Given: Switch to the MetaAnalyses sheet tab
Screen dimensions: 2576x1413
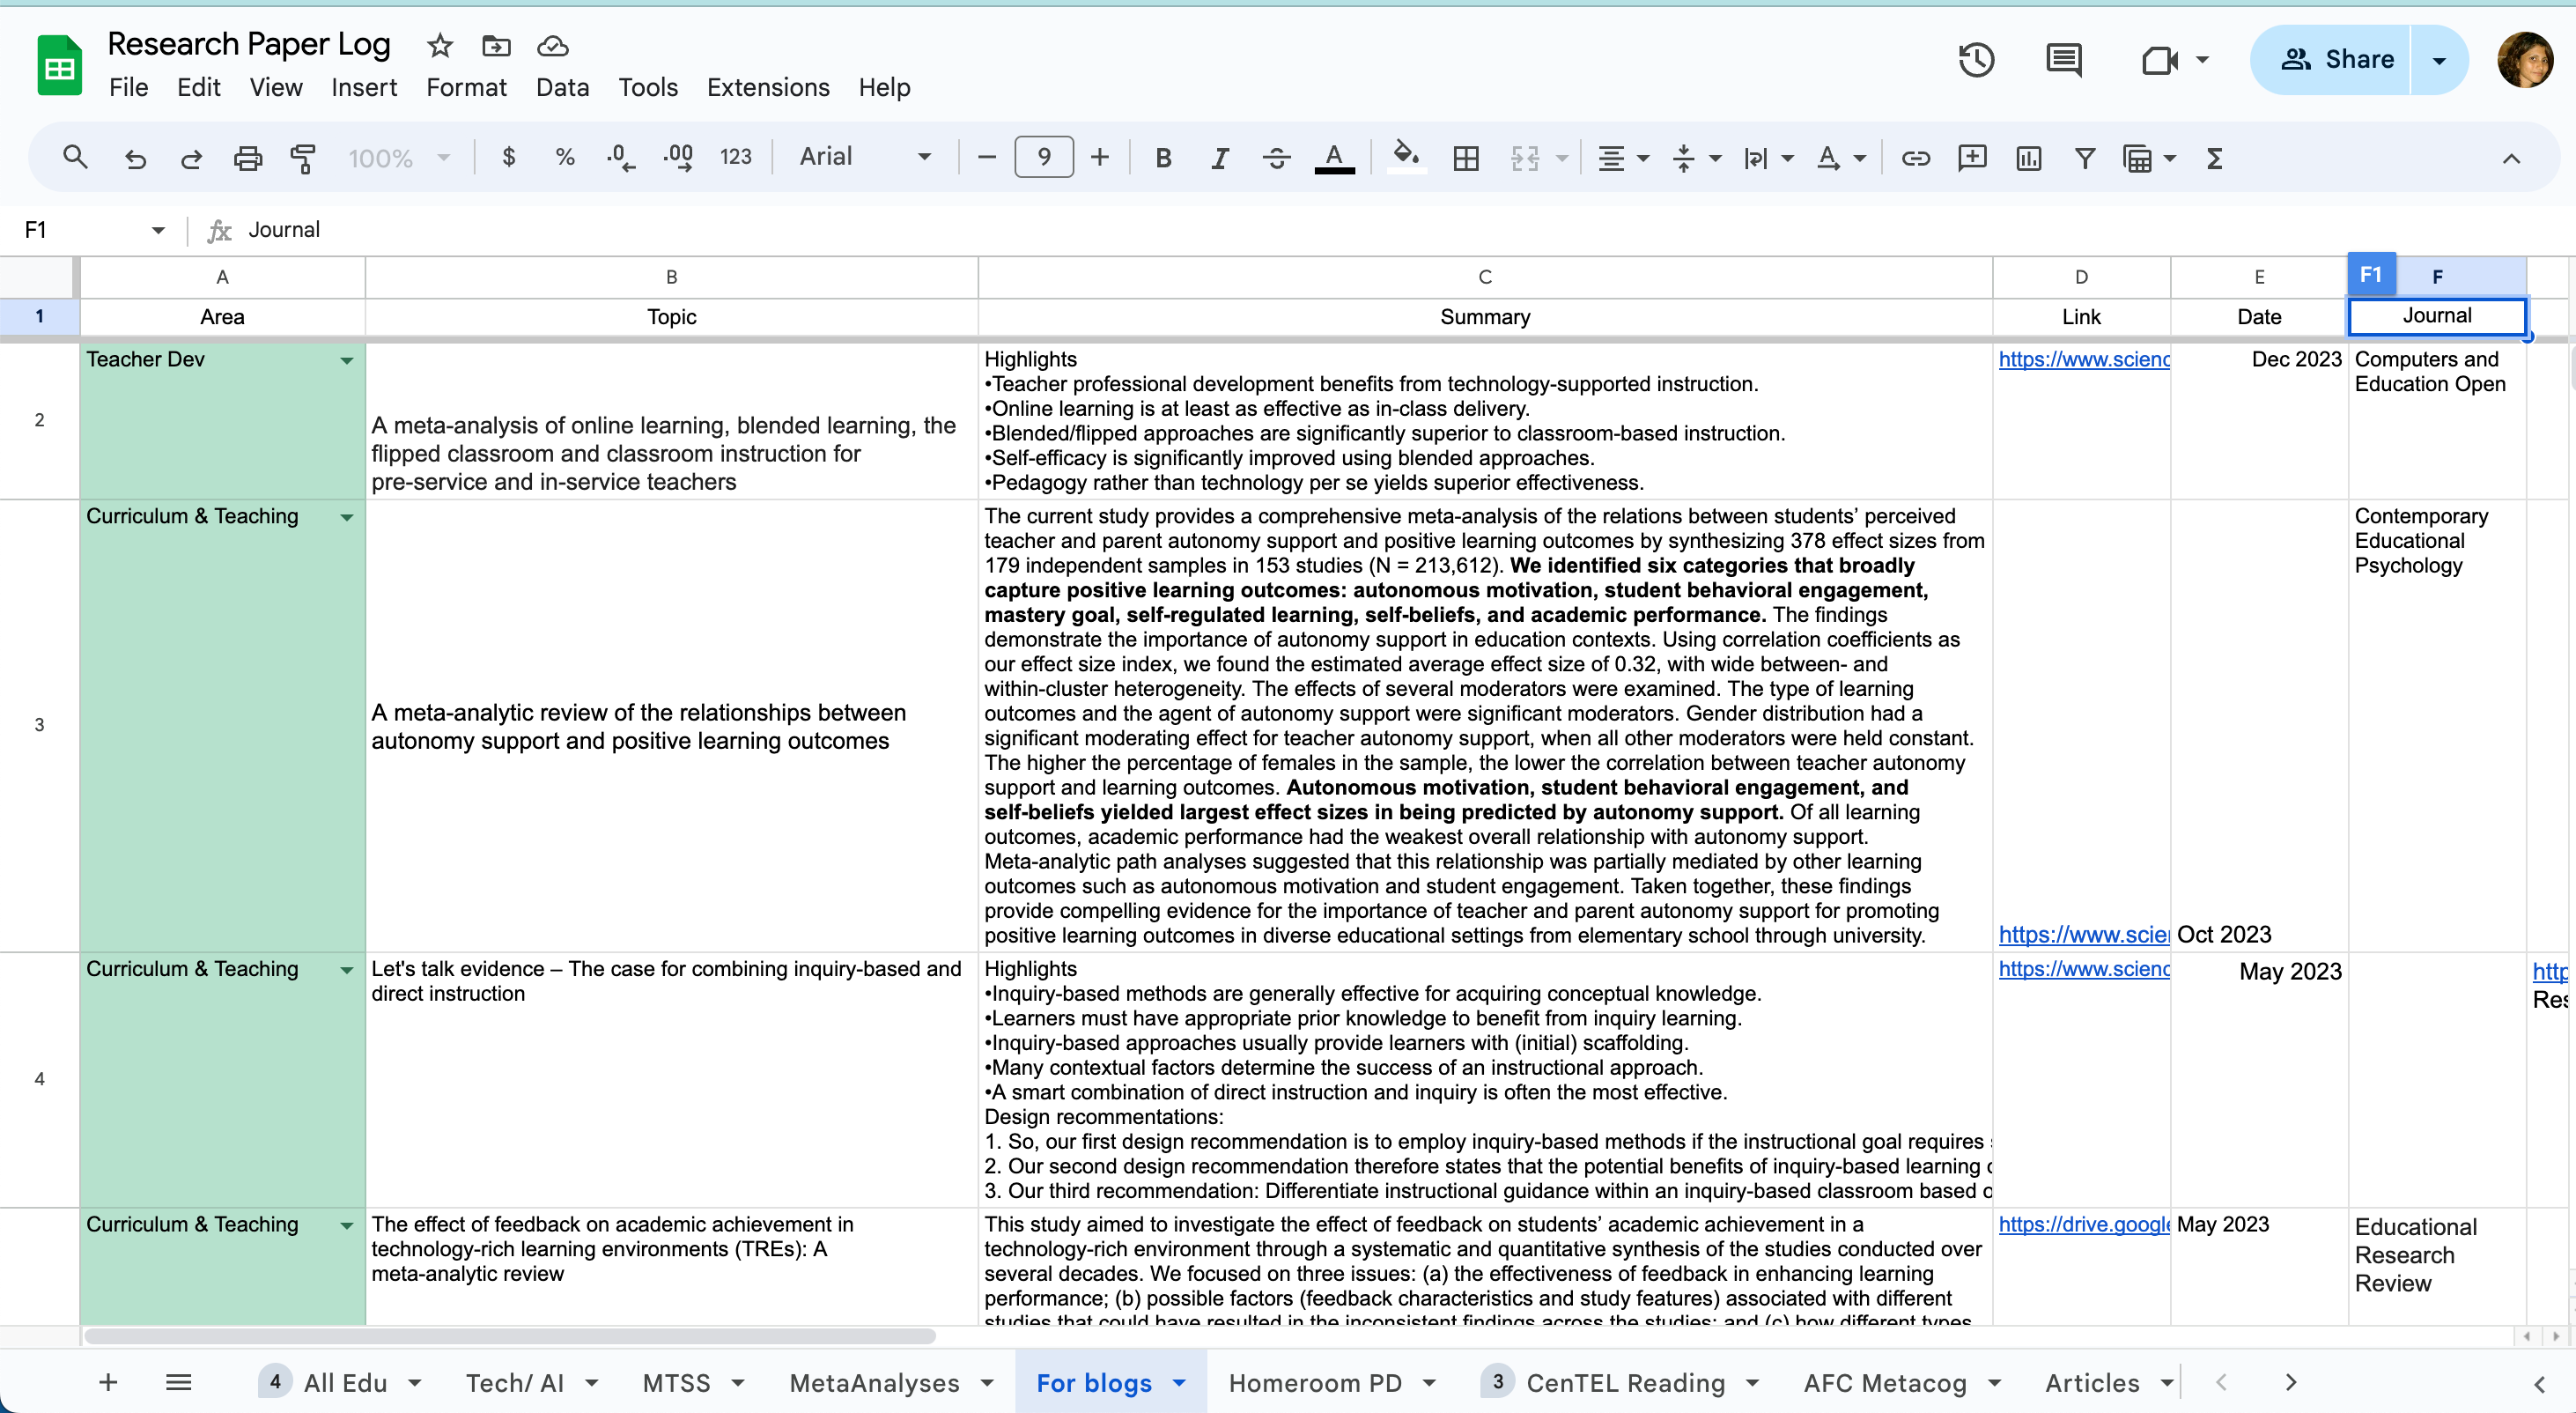Looking at the screenshot, I should click(874, 1383).
